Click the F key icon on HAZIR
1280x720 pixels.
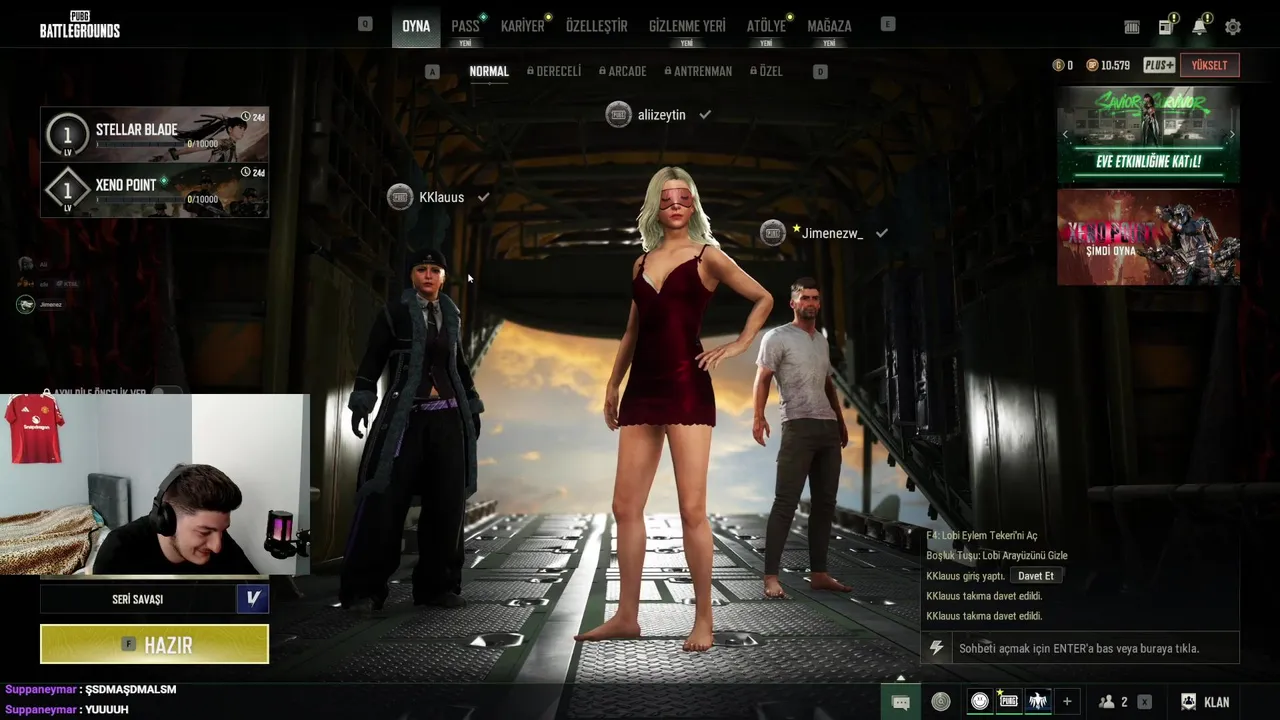click(x=128, y=644)
